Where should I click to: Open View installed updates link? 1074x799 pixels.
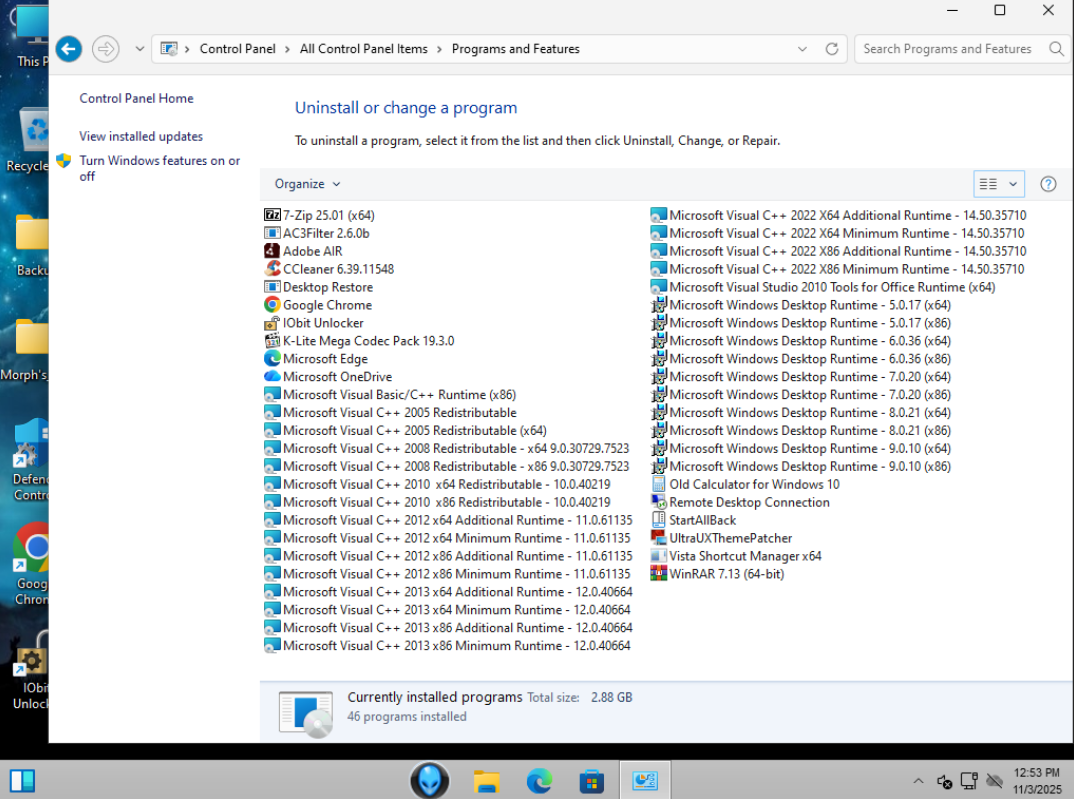tap(140, 136)
